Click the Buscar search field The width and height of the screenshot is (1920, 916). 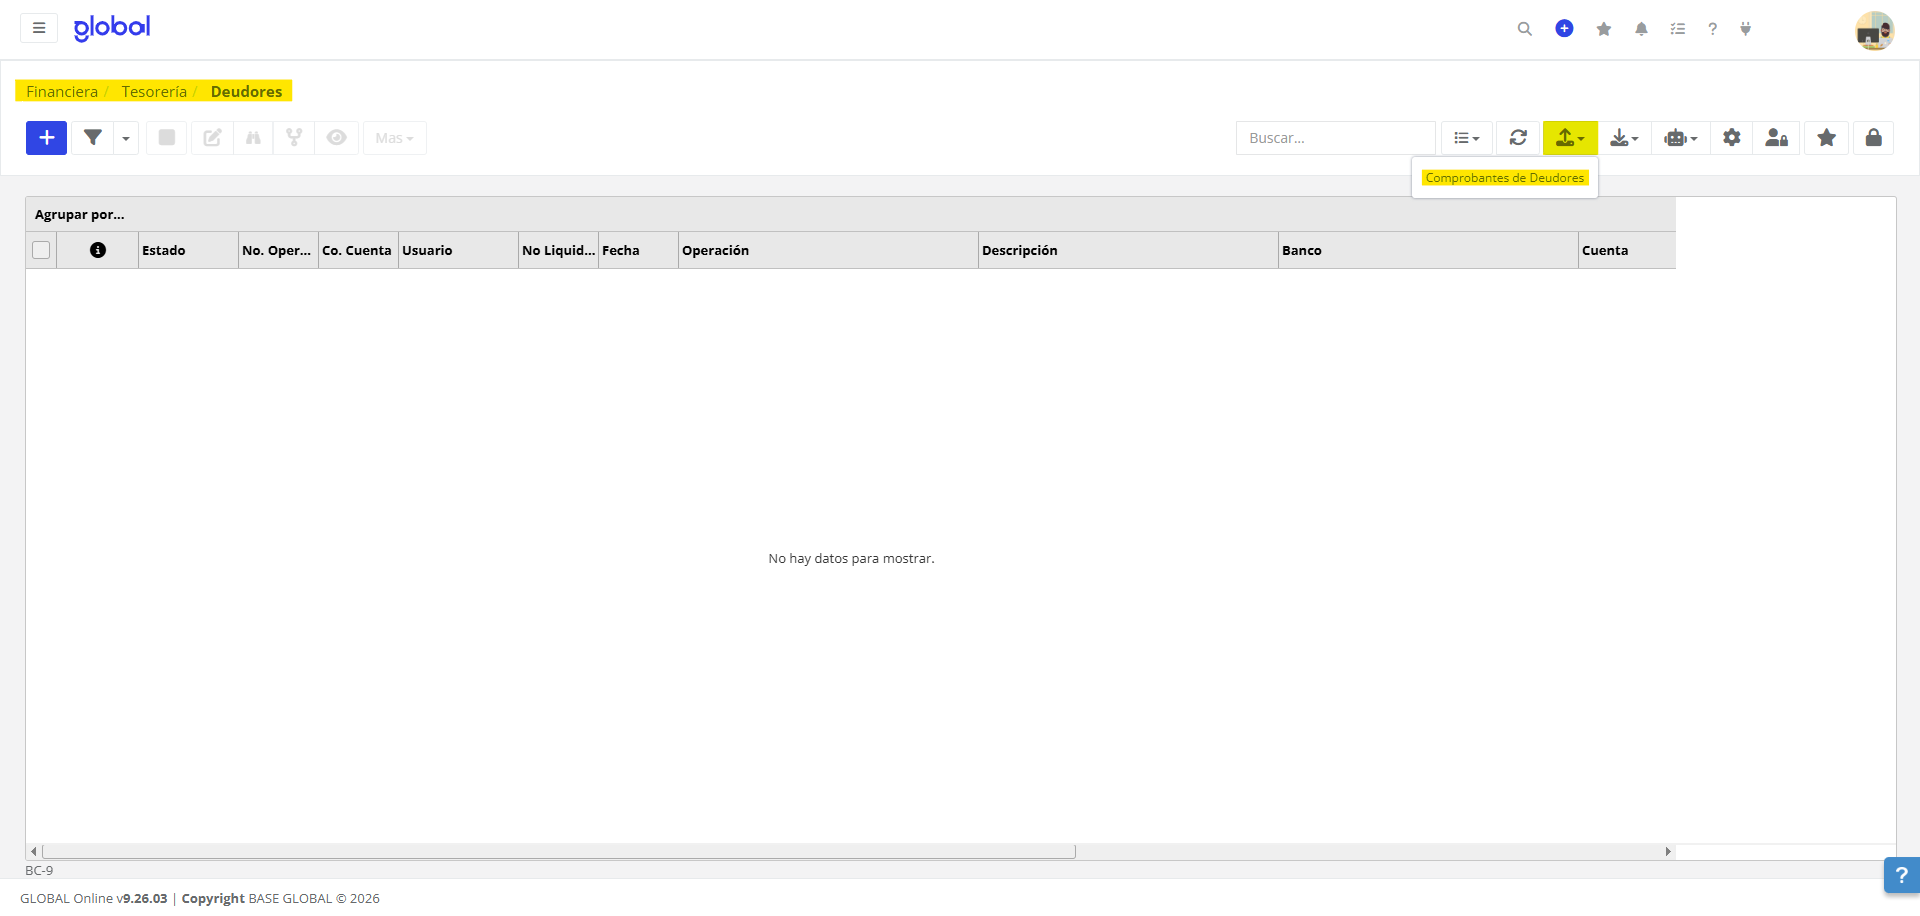point(1335,138)
